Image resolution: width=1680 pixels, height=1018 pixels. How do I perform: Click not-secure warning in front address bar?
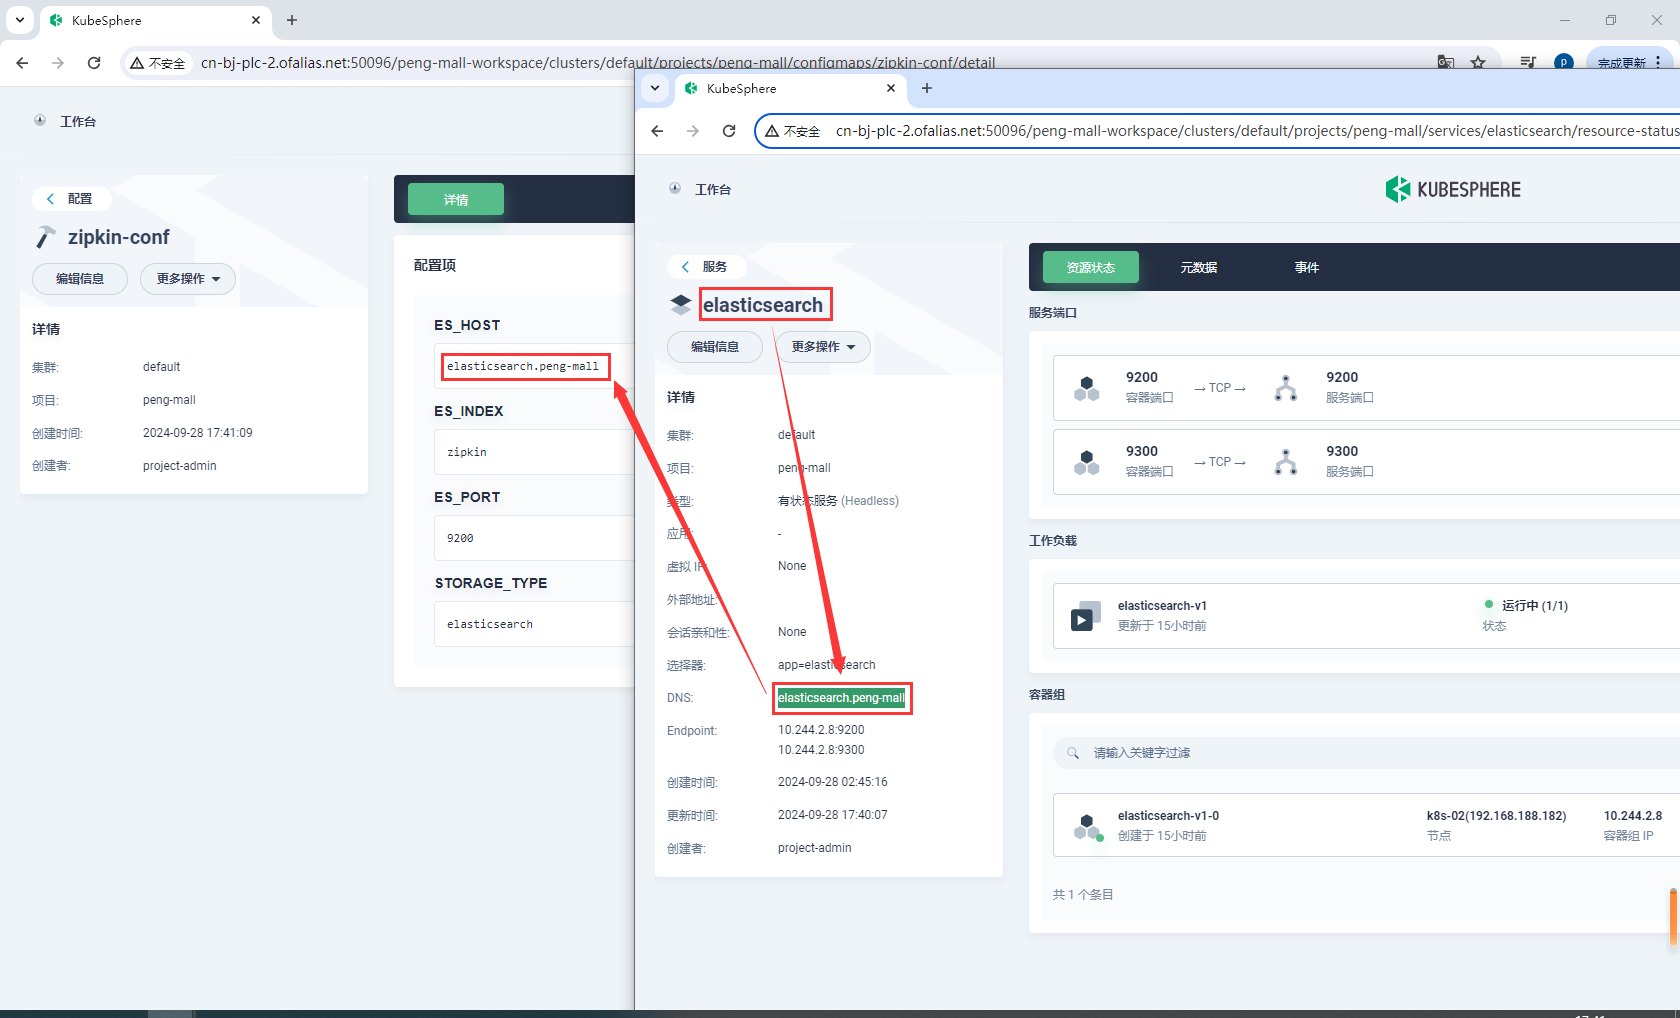(x=792, y=131)
